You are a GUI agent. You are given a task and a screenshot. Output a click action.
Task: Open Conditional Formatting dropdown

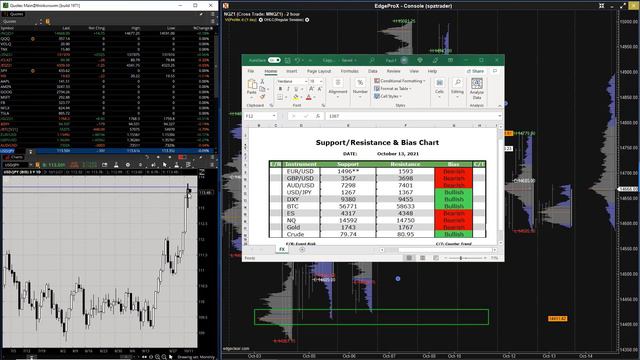point(400,81)
